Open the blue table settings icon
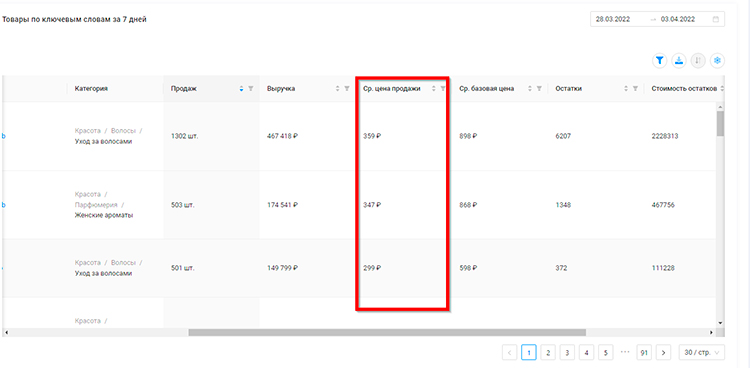Screen dimensions: 750x368 717,61
